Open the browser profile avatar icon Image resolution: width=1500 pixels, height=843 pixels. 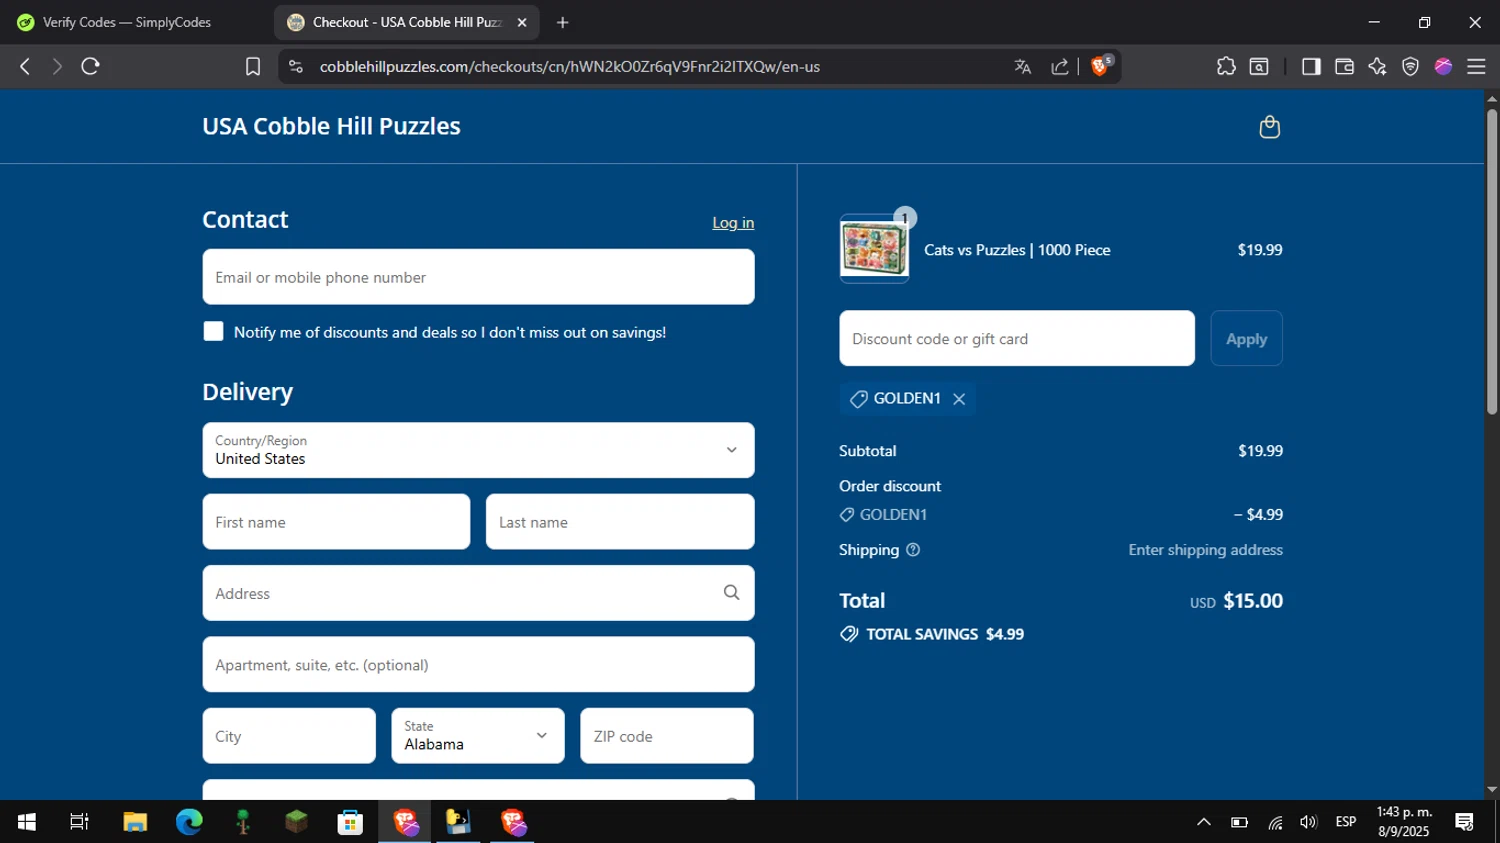pyautogui.click(x=1443, y=66)
